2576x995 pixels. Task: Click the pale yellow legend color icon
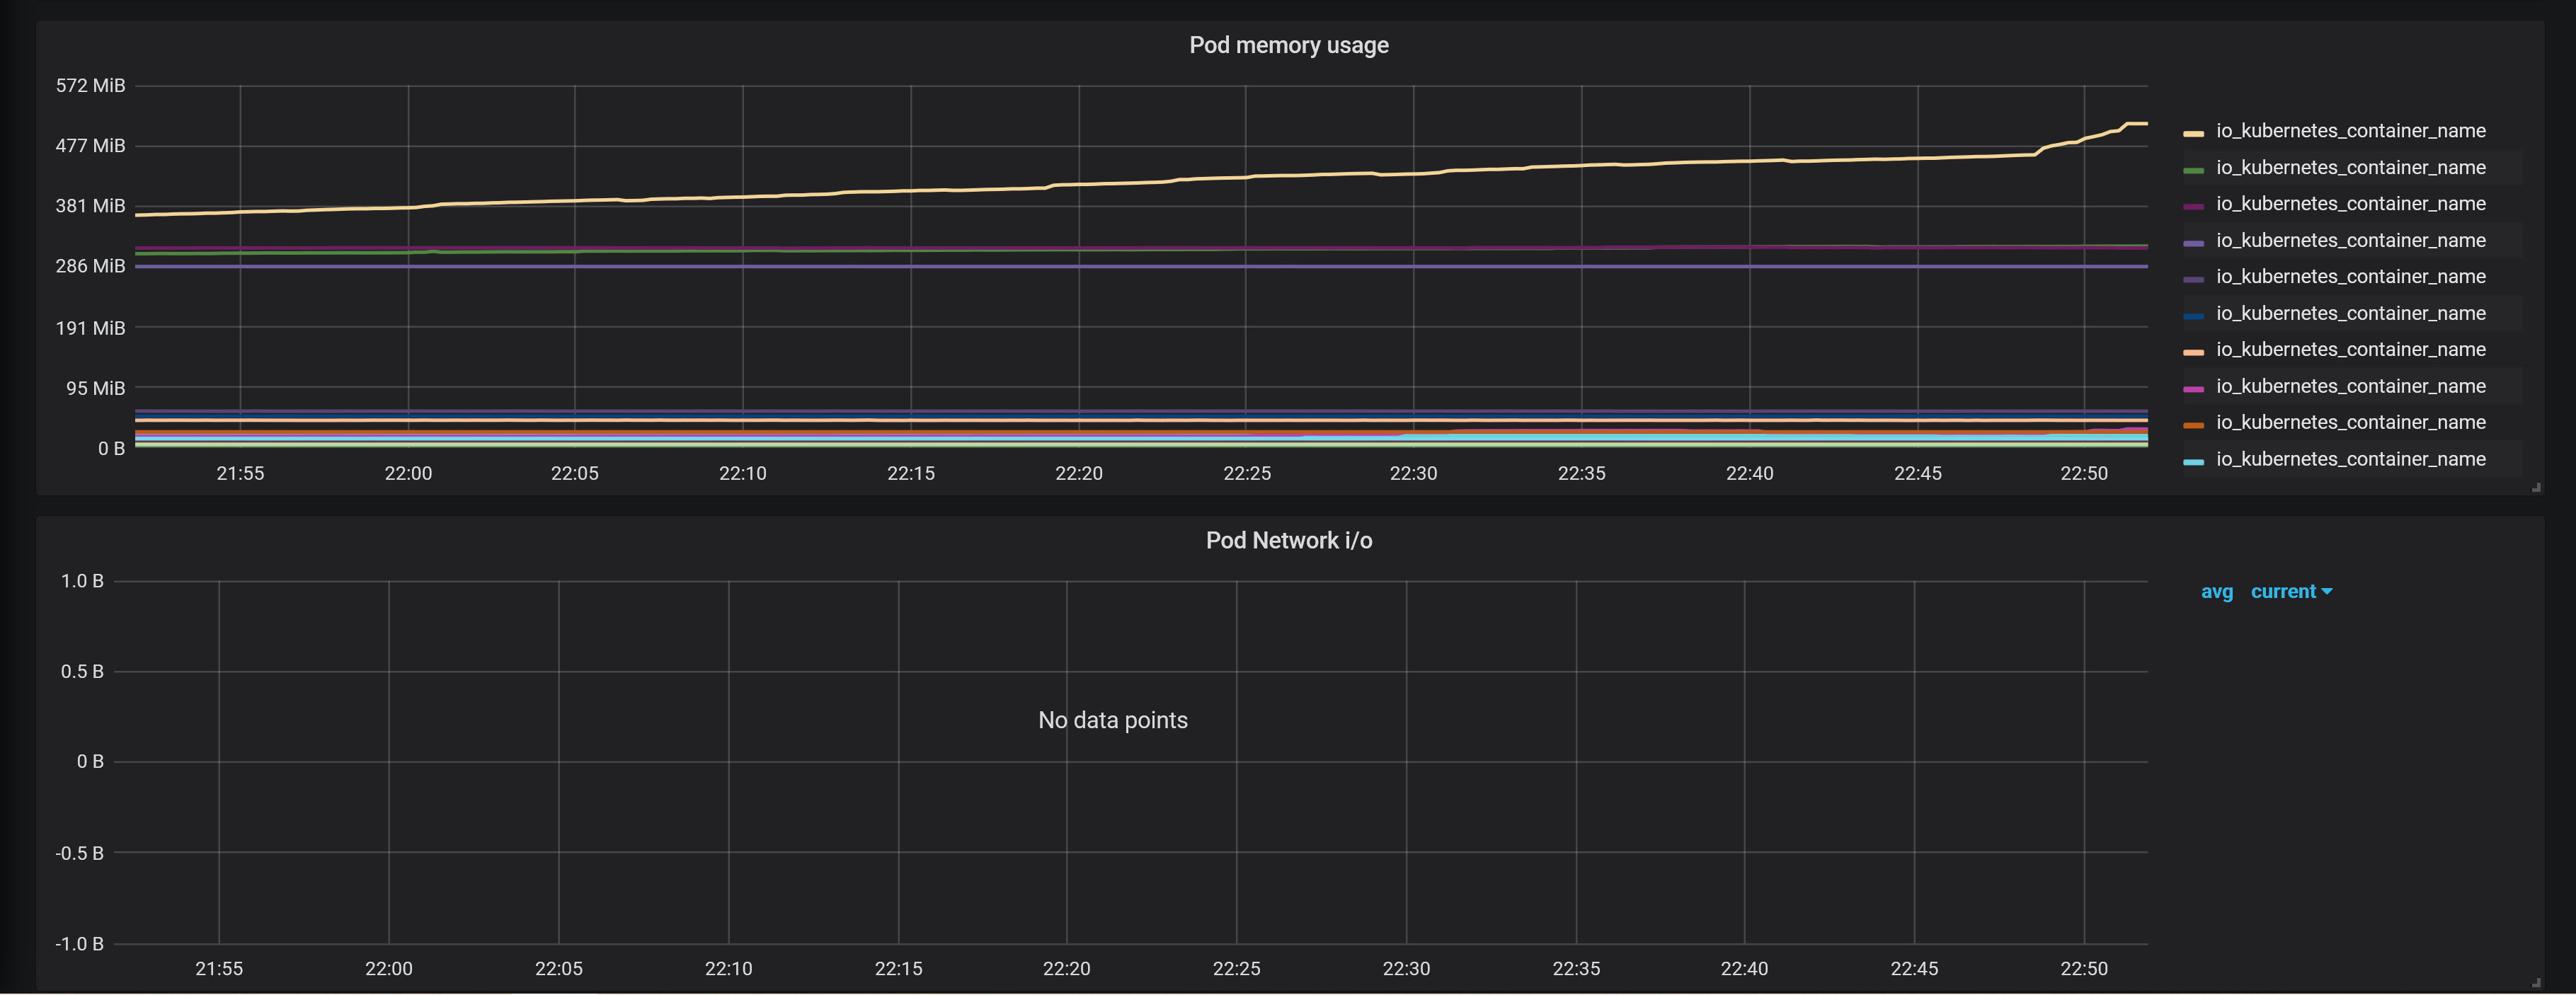[2193, 133]
